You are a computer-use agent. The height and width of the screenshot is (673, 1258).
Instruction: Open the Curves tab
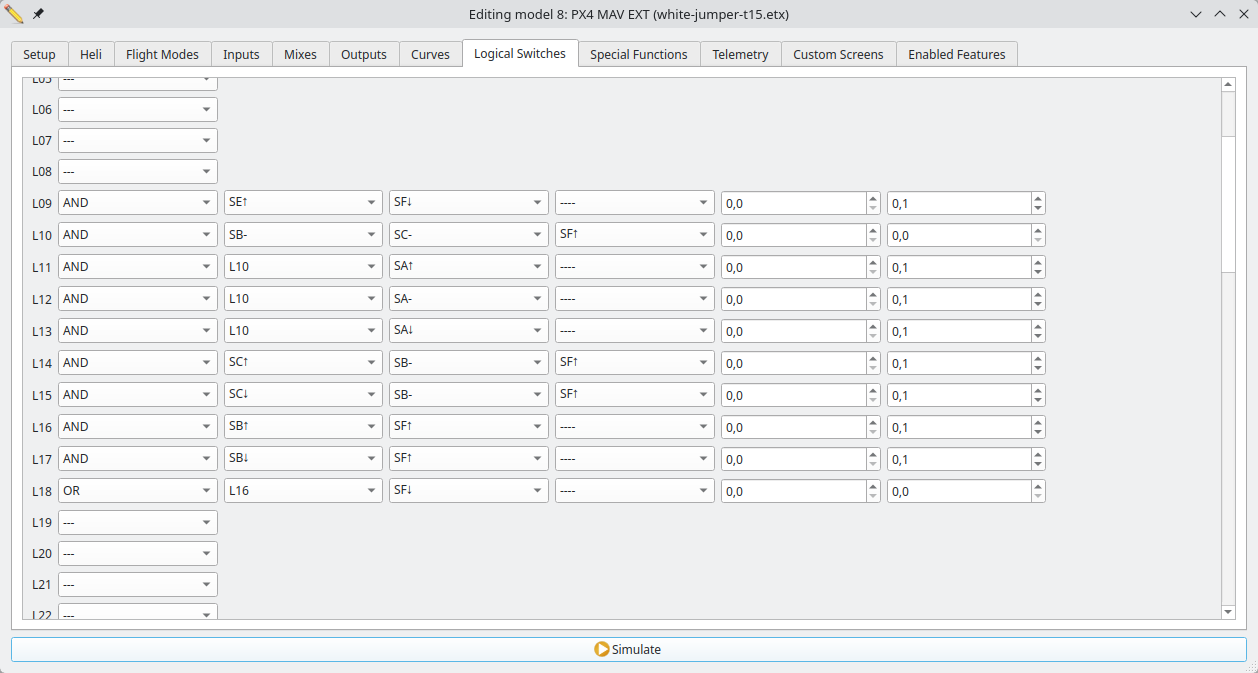click(x=430, y=54)
